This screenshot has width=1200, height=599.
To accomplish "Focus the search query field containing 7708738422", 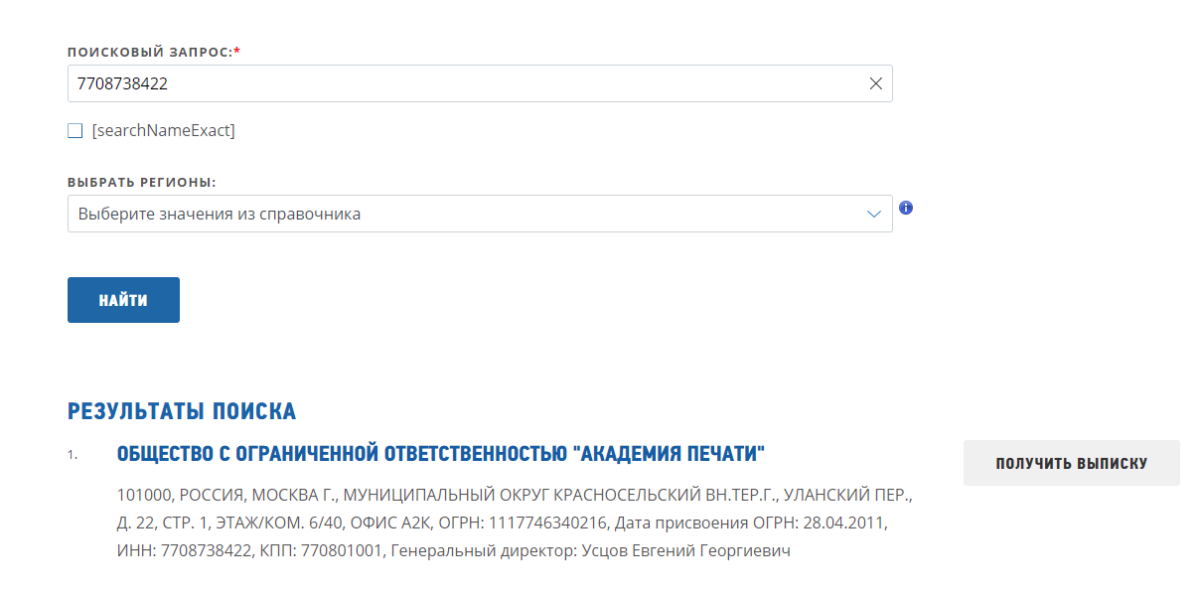I will [480, 84].
